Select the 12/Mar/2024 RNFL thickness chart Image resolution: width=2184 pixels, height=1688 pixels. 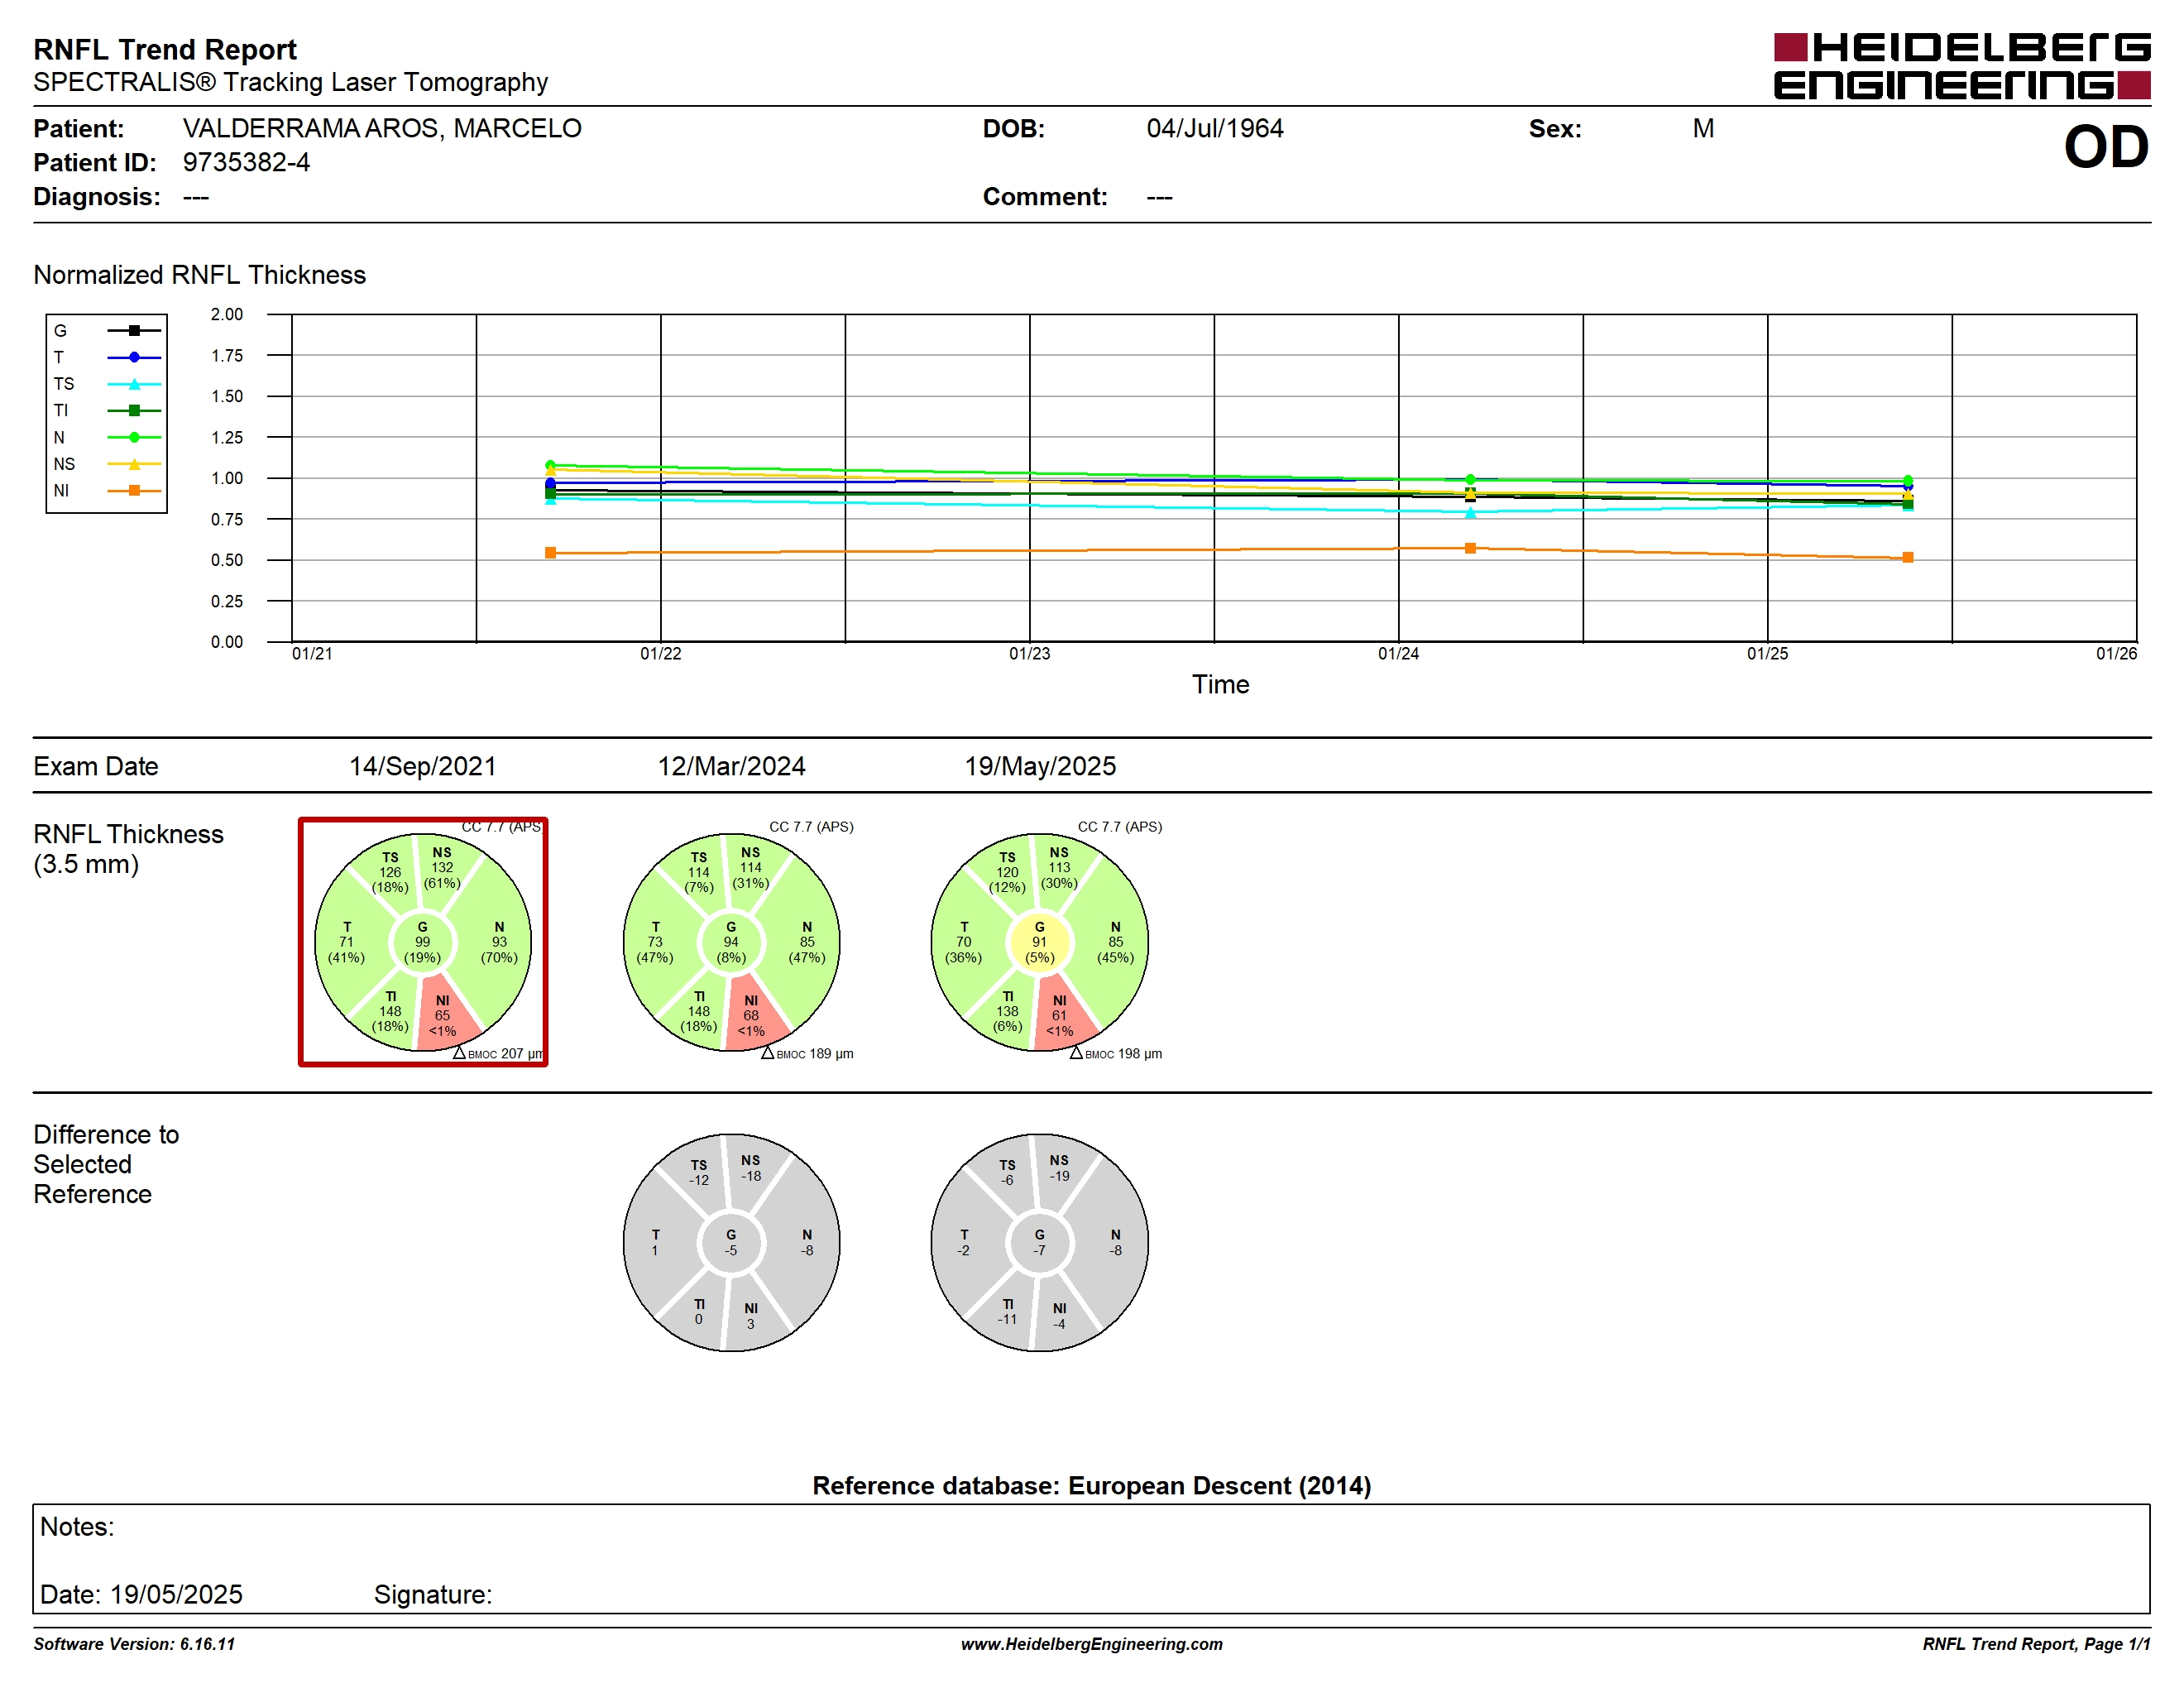[731, 942]
